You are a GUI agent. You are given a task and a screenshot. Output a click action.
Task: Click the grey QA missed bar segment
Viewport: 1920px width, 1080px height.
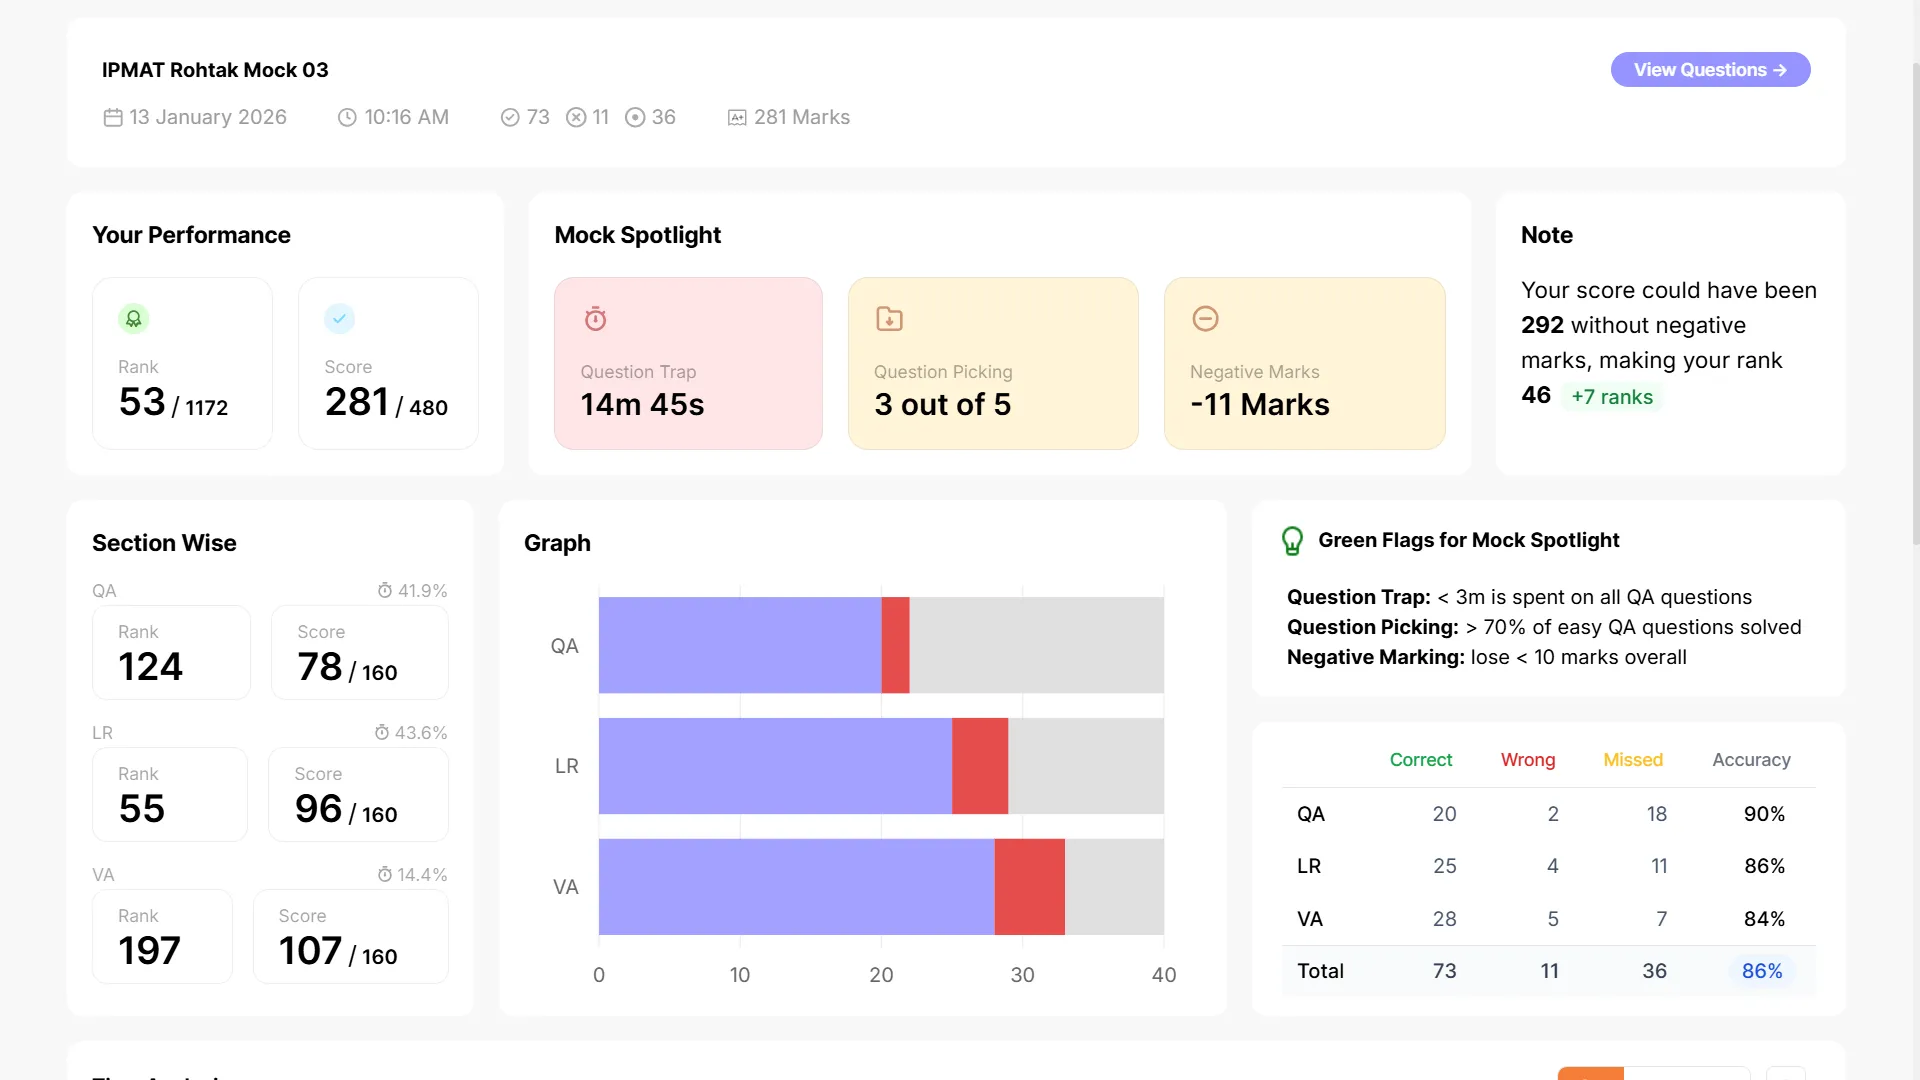click(1036, 645)
